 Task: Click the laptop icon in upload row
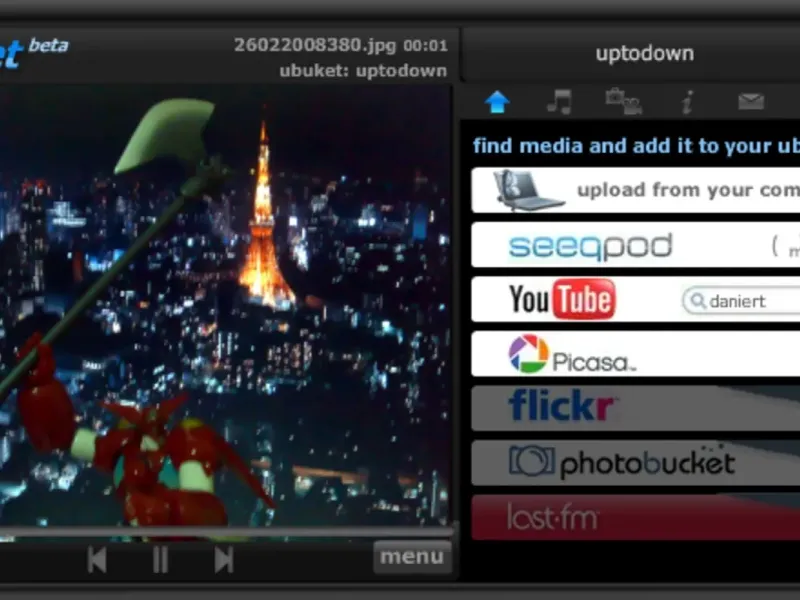point(528,190)
